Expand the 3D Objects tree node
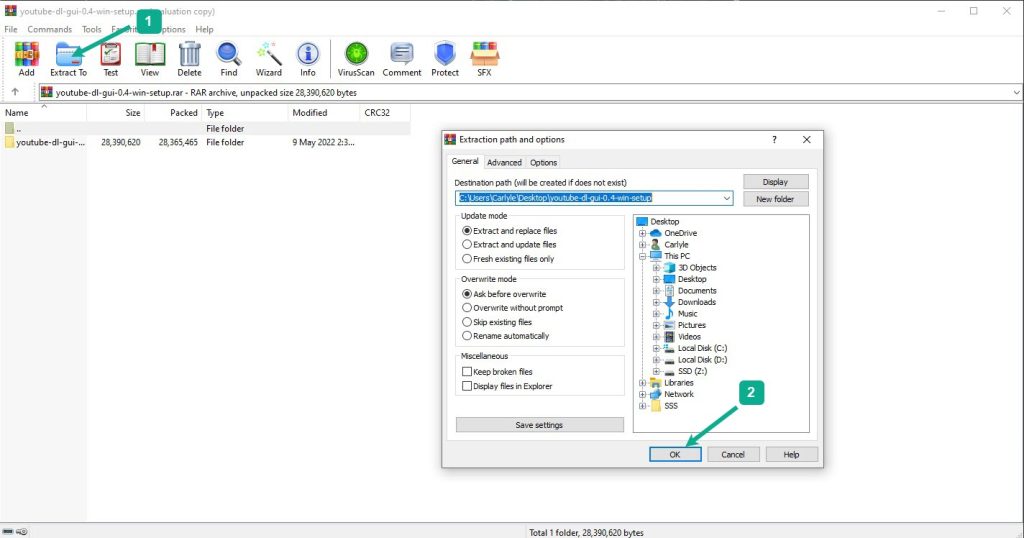1024x538 pixels. [656, 268]
